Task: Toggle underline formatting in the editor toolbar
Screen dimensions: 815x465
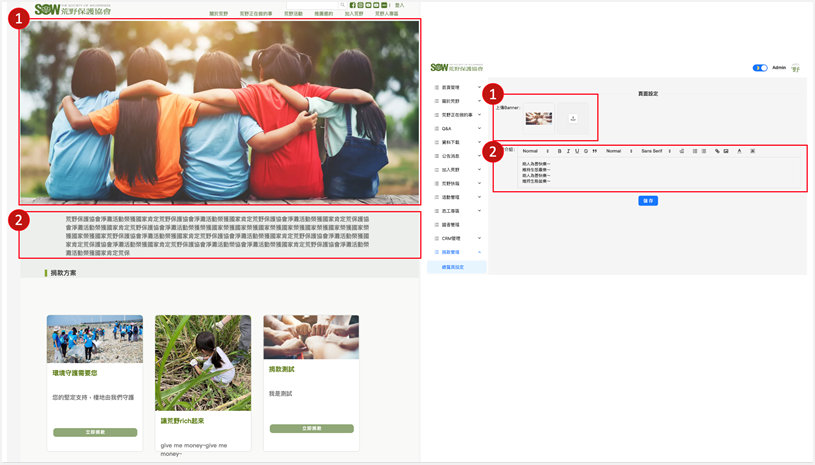Action: click(577, 151)
